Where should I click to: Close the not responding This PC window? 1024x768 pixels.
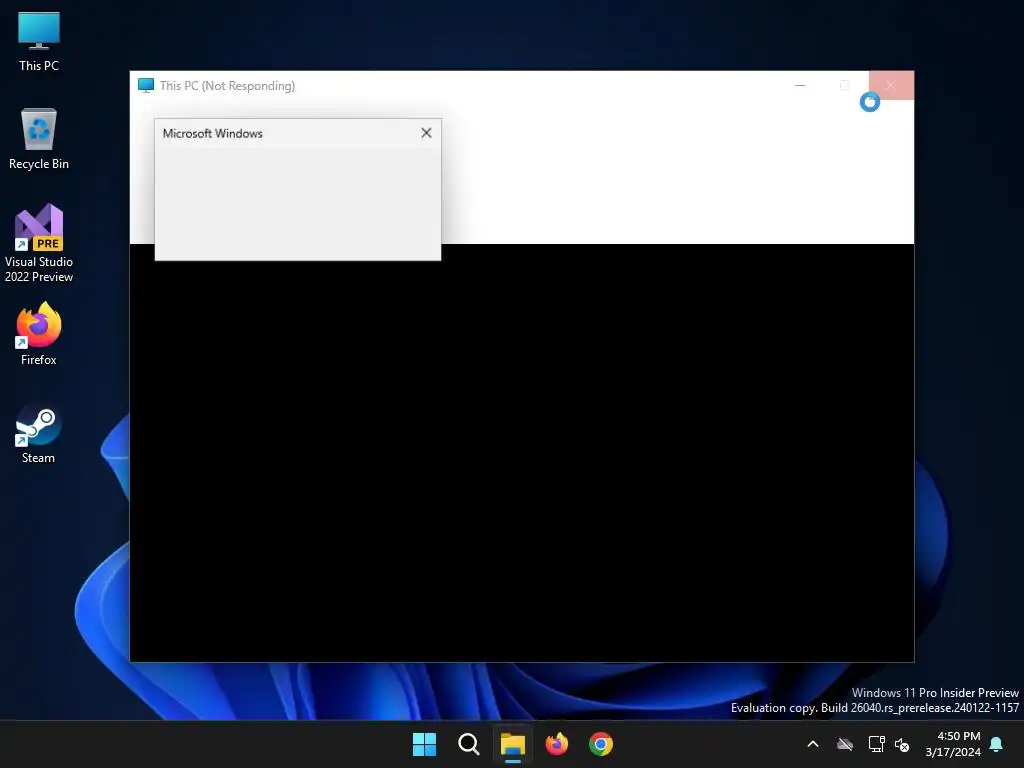891,86
